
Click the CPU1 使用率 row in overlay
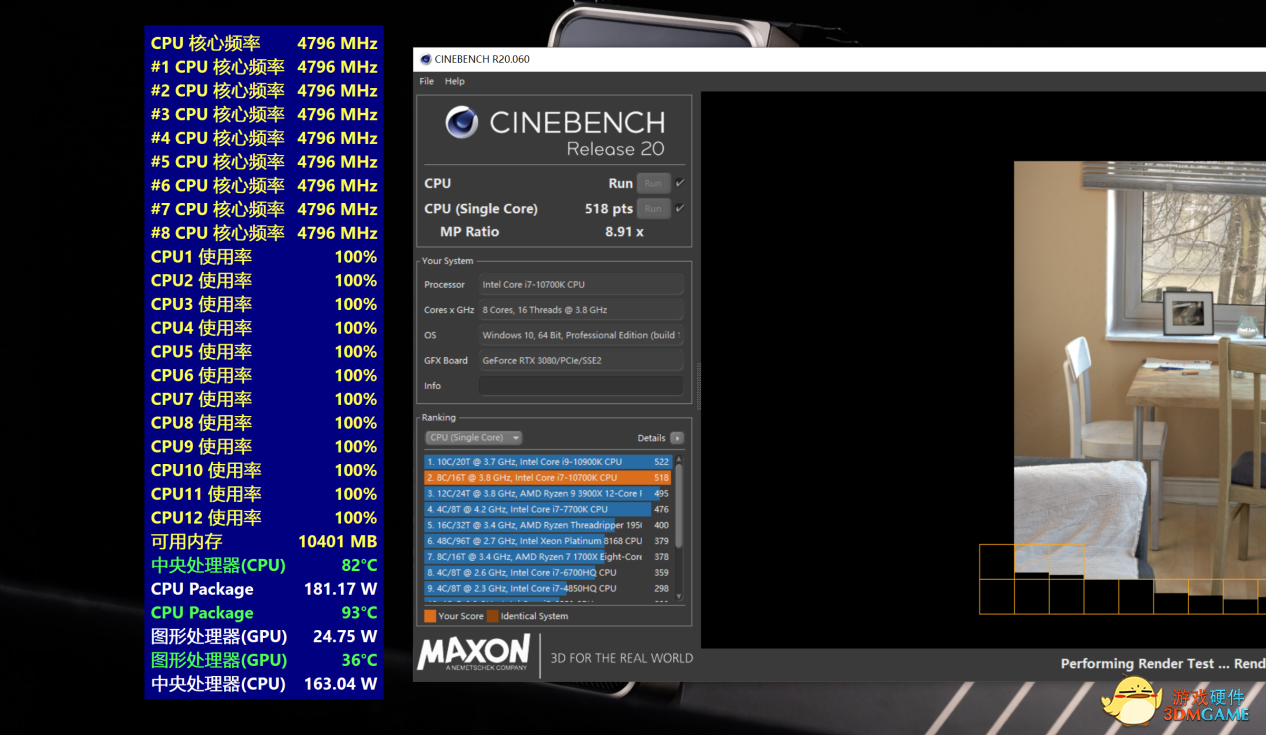264,257
